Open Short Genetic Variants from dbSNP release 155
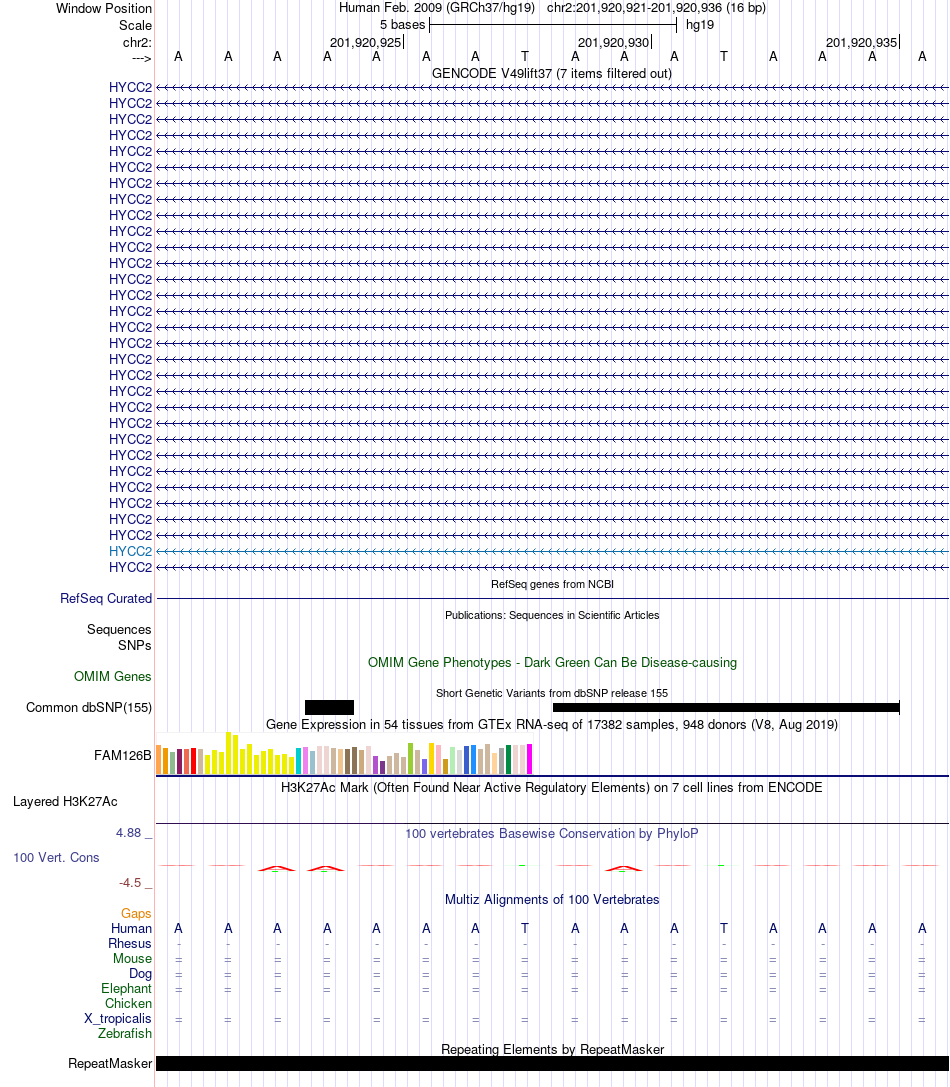This screenshot has height=1087, width=950. pos(552,693)
